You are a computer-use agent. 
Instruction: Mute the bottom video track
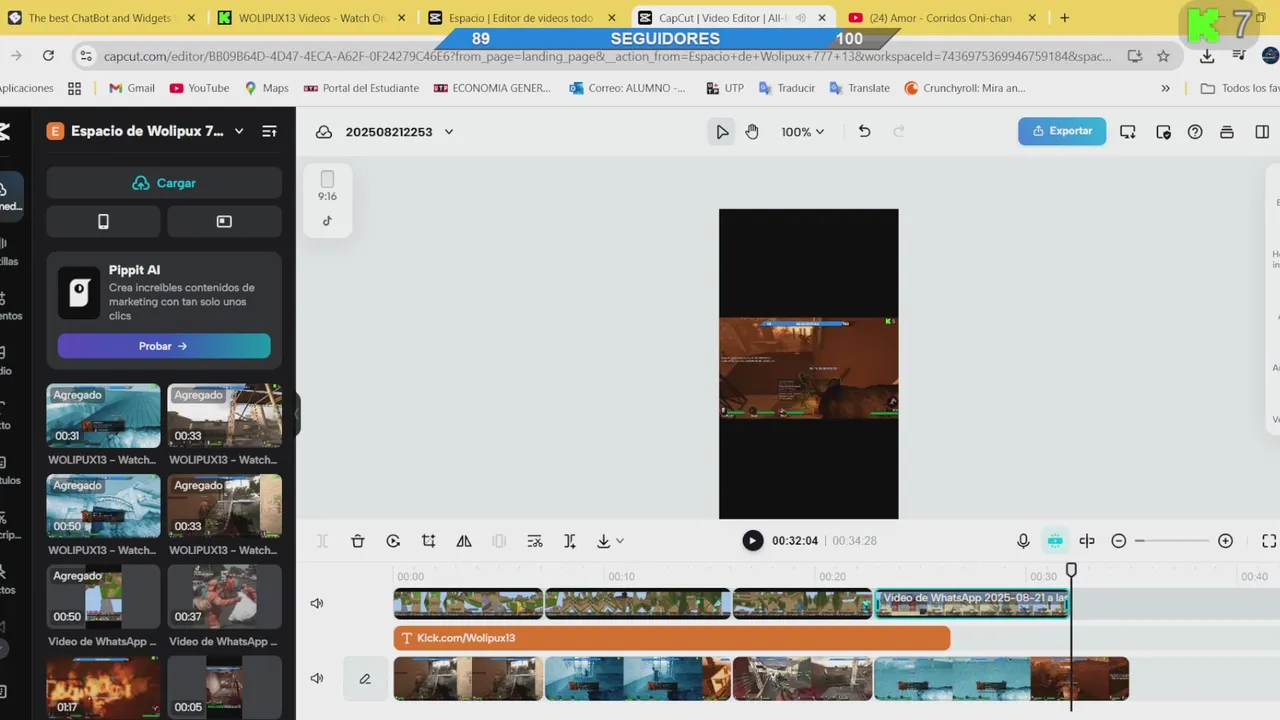(317, 678)
